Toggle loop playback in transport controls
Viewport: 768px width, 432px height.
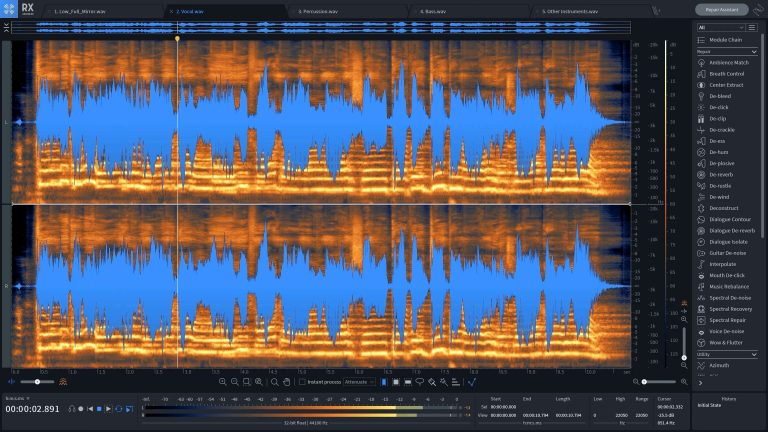[118, 408]
